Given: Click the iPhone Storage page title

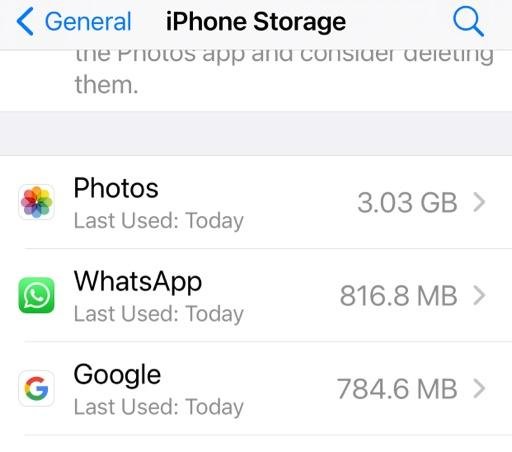Looking at the screenshot, I should 256,22.
